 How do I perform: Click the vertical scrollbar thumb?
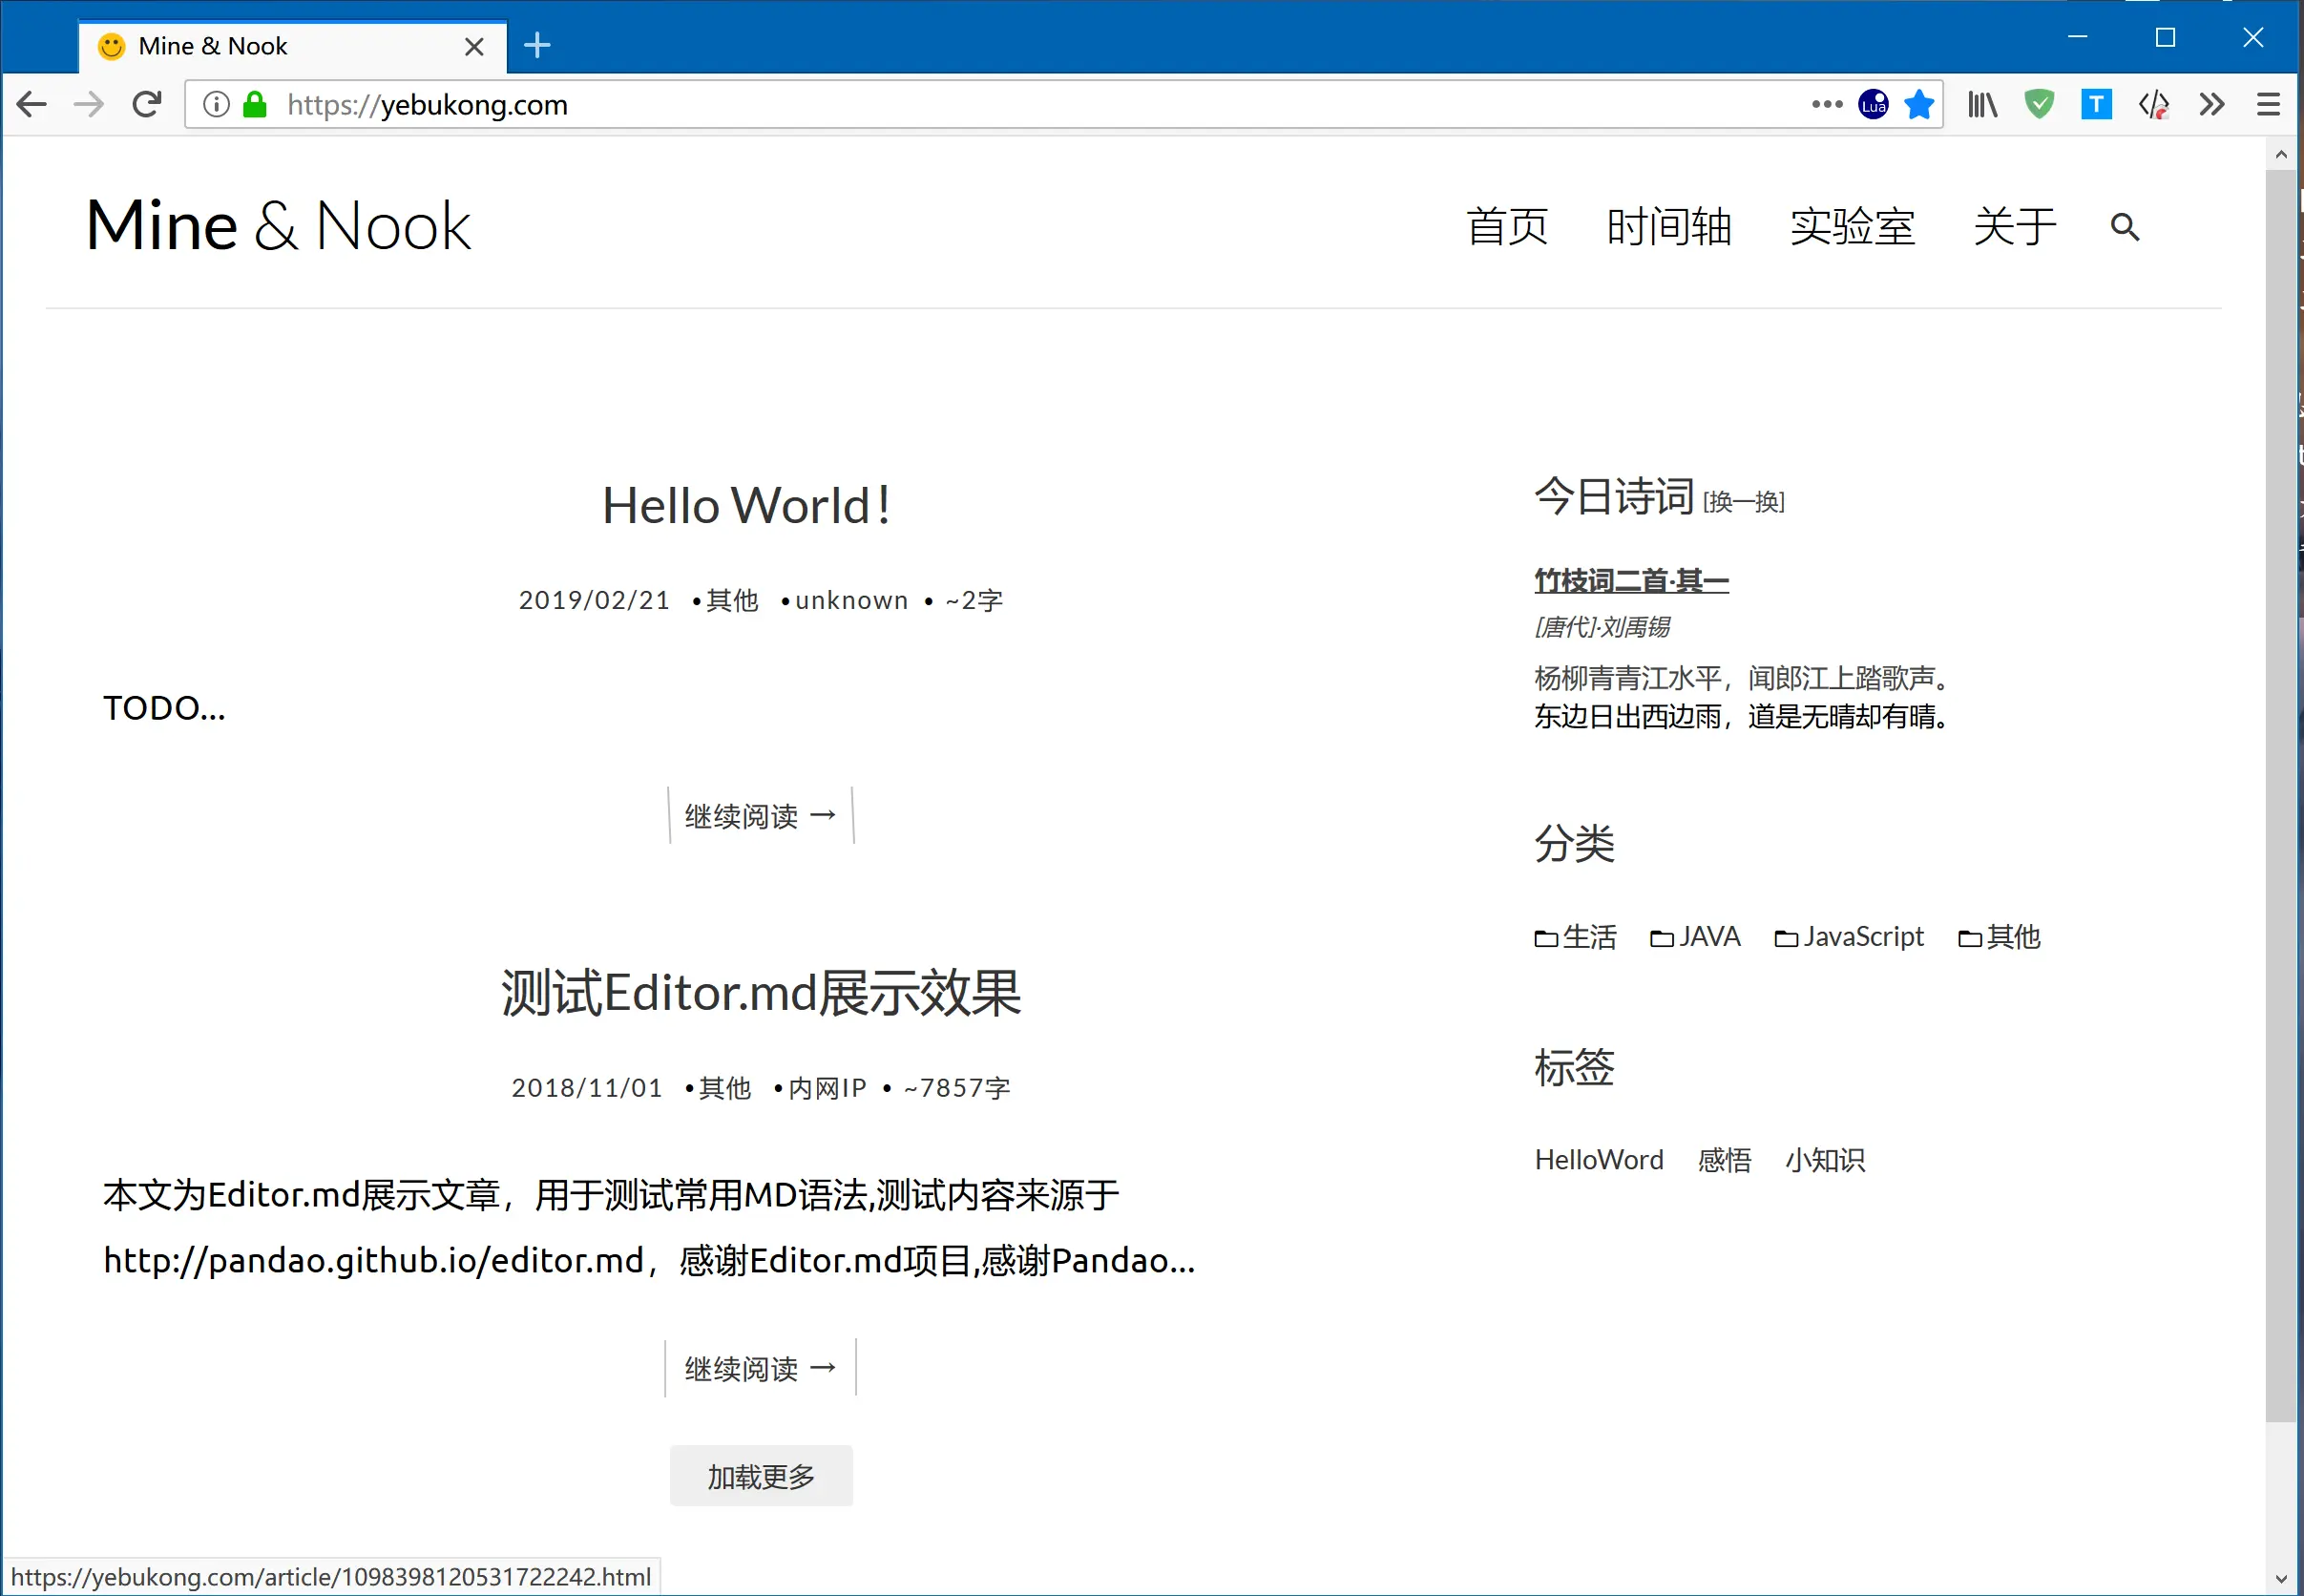[x=2280, y=795]
